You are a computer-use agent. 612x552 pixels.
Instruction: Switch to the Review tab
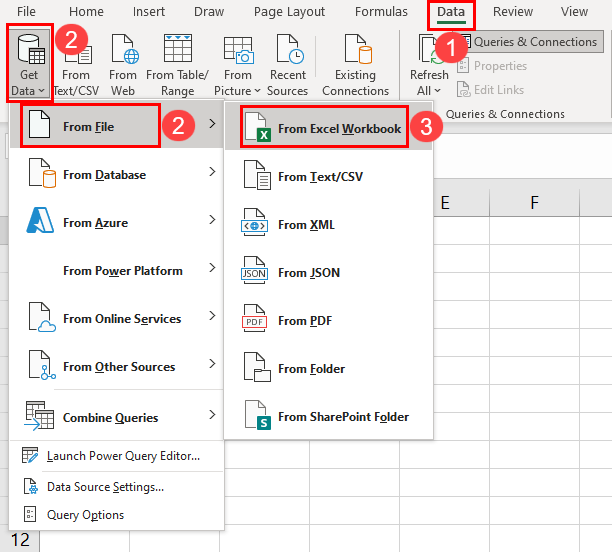[513, 12]
